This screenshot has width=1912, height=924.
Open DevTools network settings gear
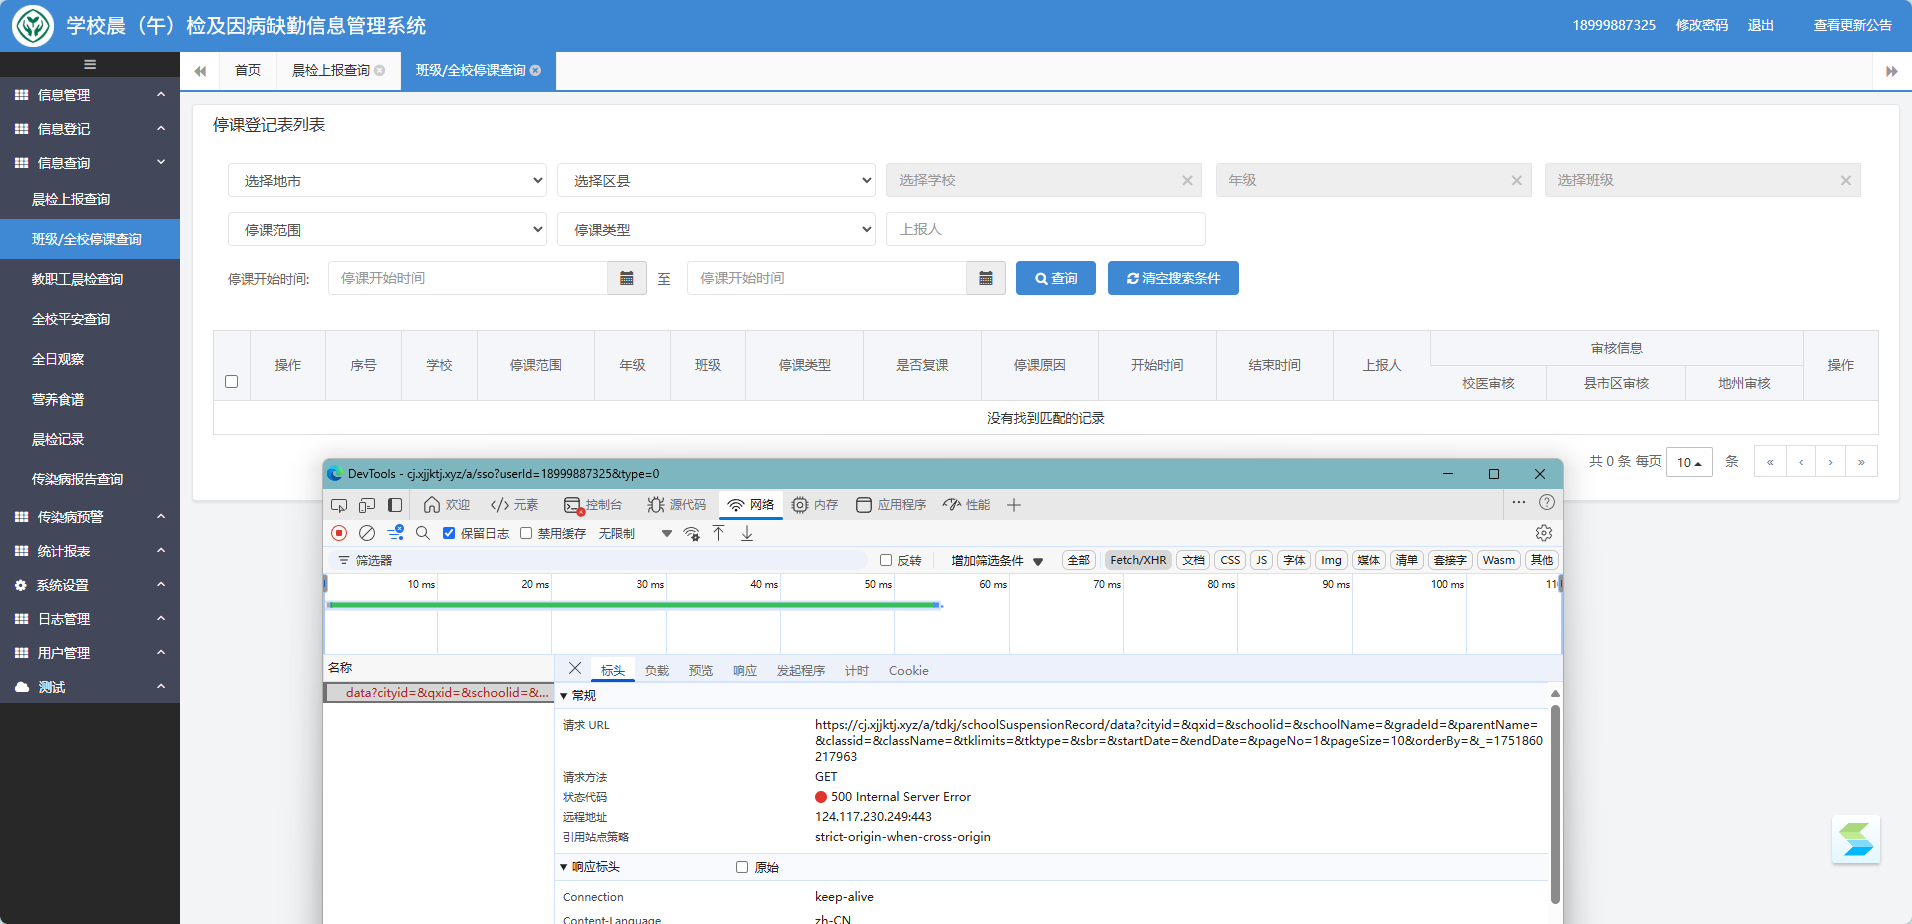coord(1543,534)
